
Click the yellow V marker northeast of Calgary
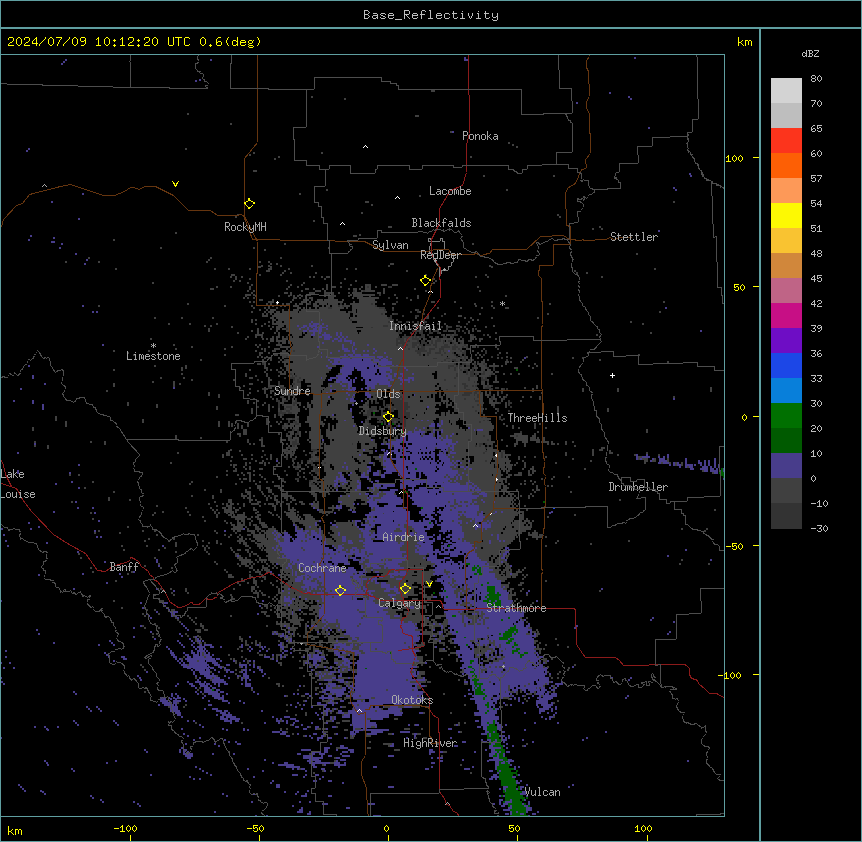[x=429, y=584]
